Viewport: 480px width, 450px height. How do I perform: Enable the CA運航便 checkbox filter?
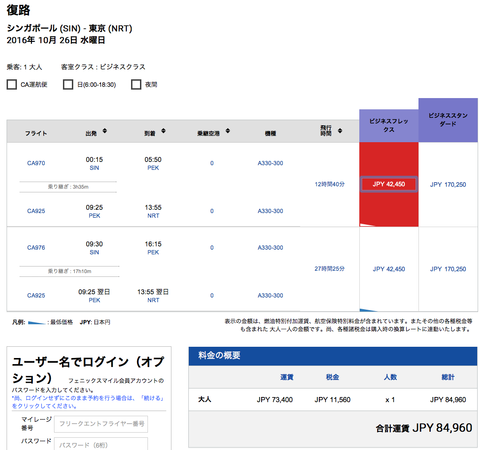click(x=12, y=84)
